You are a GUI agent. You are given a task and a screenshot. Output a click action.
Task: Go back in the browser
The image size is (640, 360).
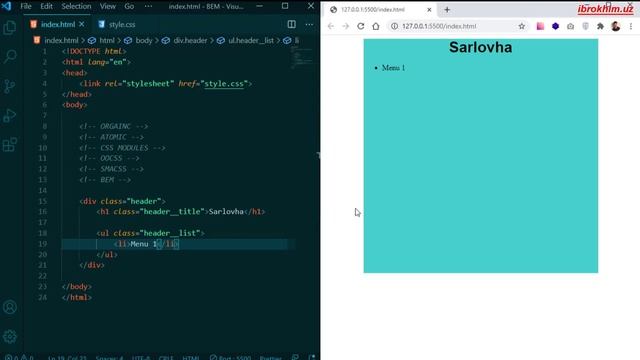pyautogui.click(x=331, y=26)
